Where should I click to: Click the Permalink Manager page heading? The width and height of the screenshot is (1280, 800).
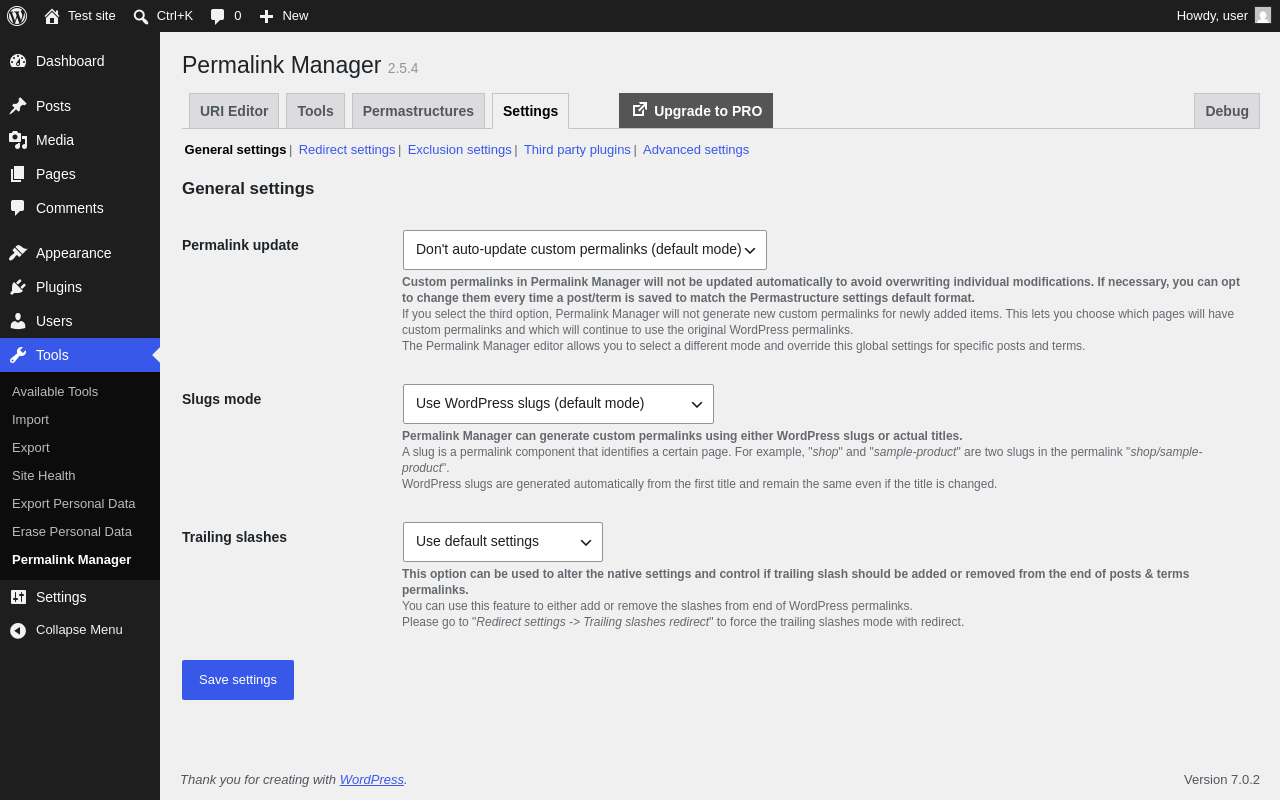click(x=282, y=65)
